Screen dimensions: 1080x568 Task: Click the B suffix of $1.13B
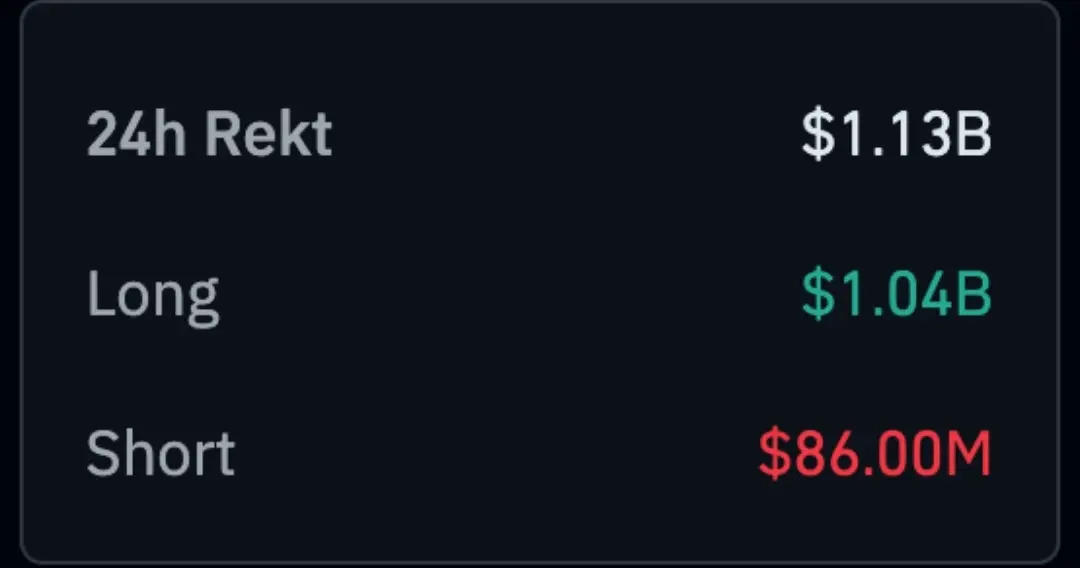pyautogui.click(x=973, y=134)
